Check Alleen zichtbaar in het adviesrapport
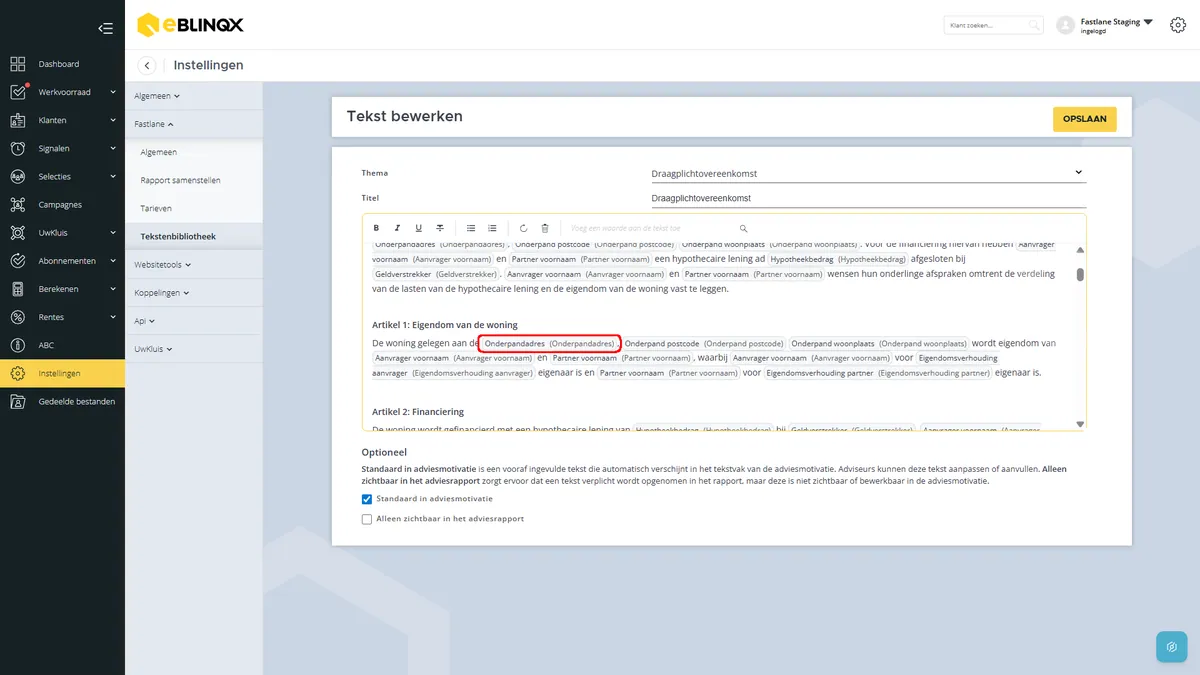 pos(367,519)
